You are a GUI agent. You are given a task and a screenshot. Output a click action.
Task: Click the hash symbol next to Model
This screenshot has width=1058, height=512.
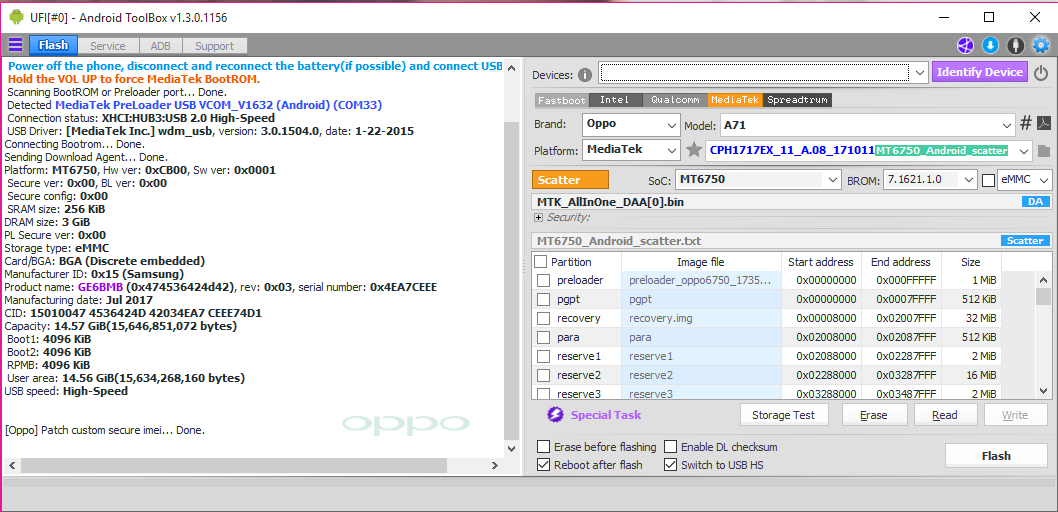(x=1026, y=123)
